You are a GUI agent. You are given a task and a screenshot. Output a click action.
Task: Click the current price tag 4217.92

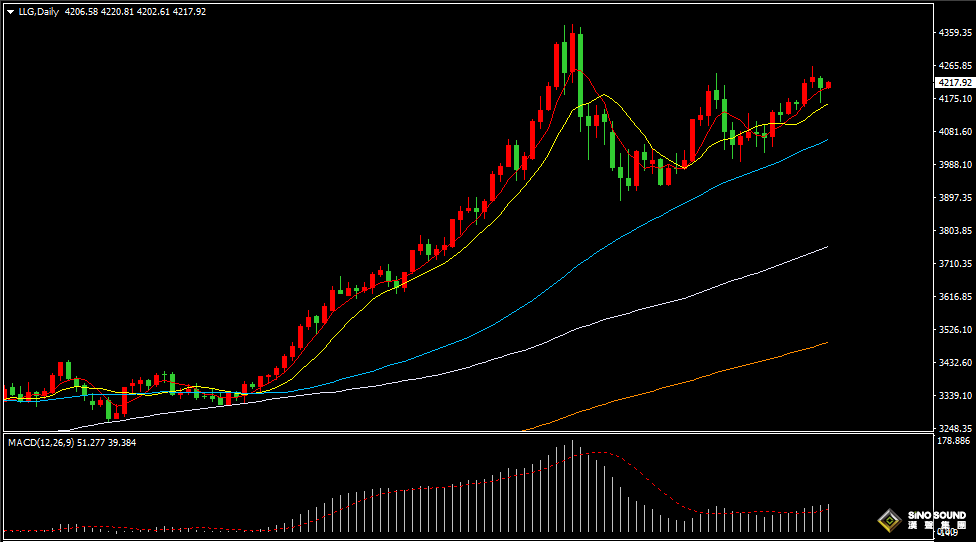955,83
